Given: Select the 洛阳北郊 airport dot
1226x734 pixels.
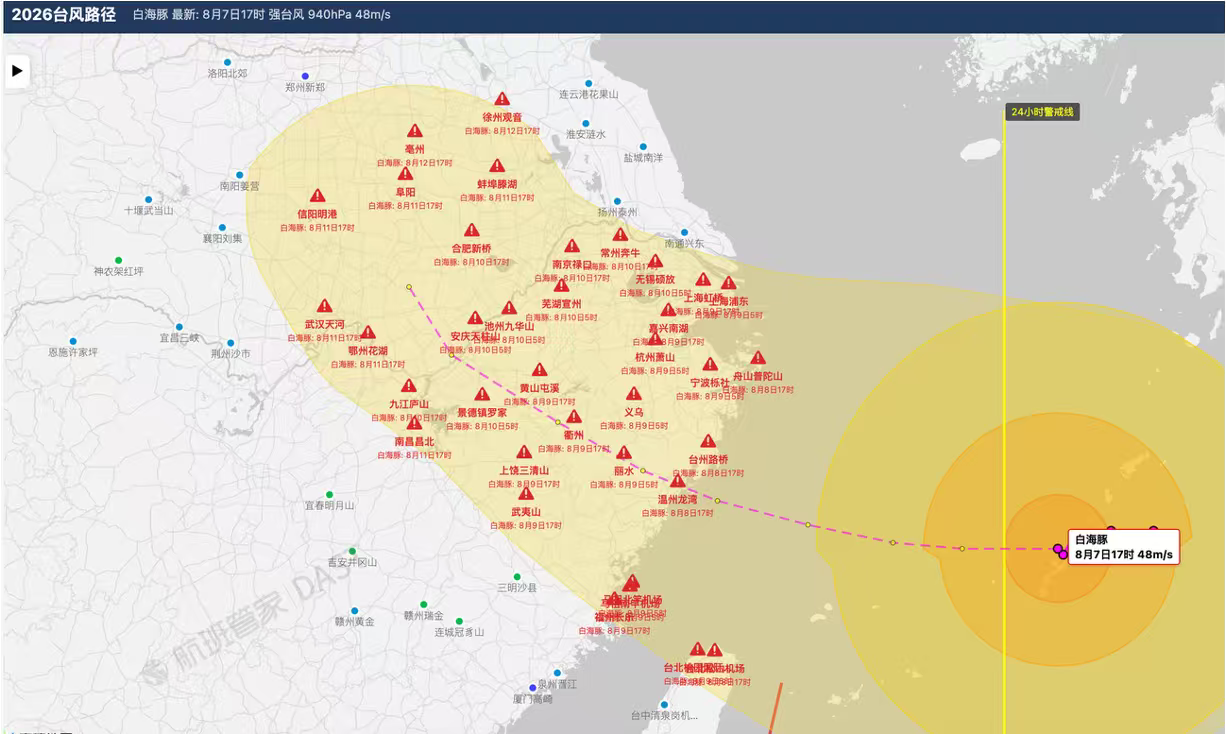Looking at the screenshot, I should pyautogui.click(x=227, y=62).
